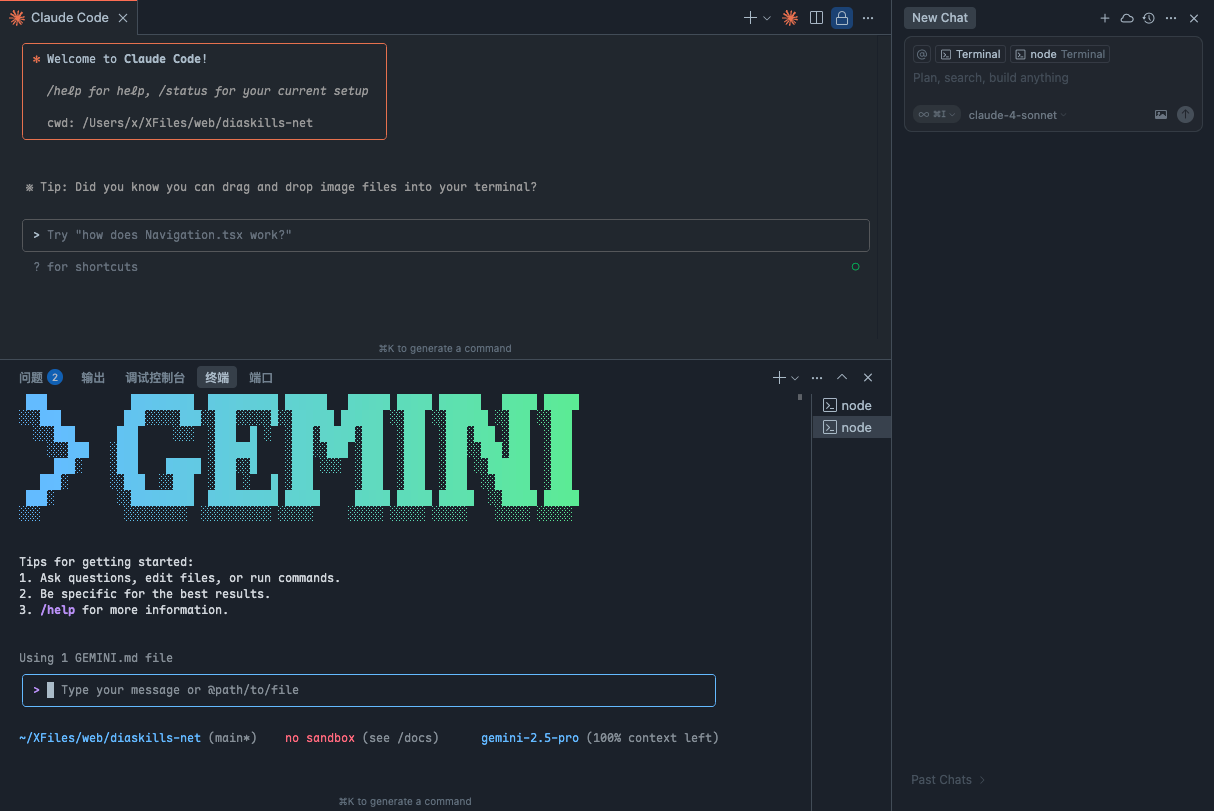The width and height of the screenshot is (1214, 811).
Task: Click the 'Welcome to Claude Code!' heading
Action: click(127, 59)
